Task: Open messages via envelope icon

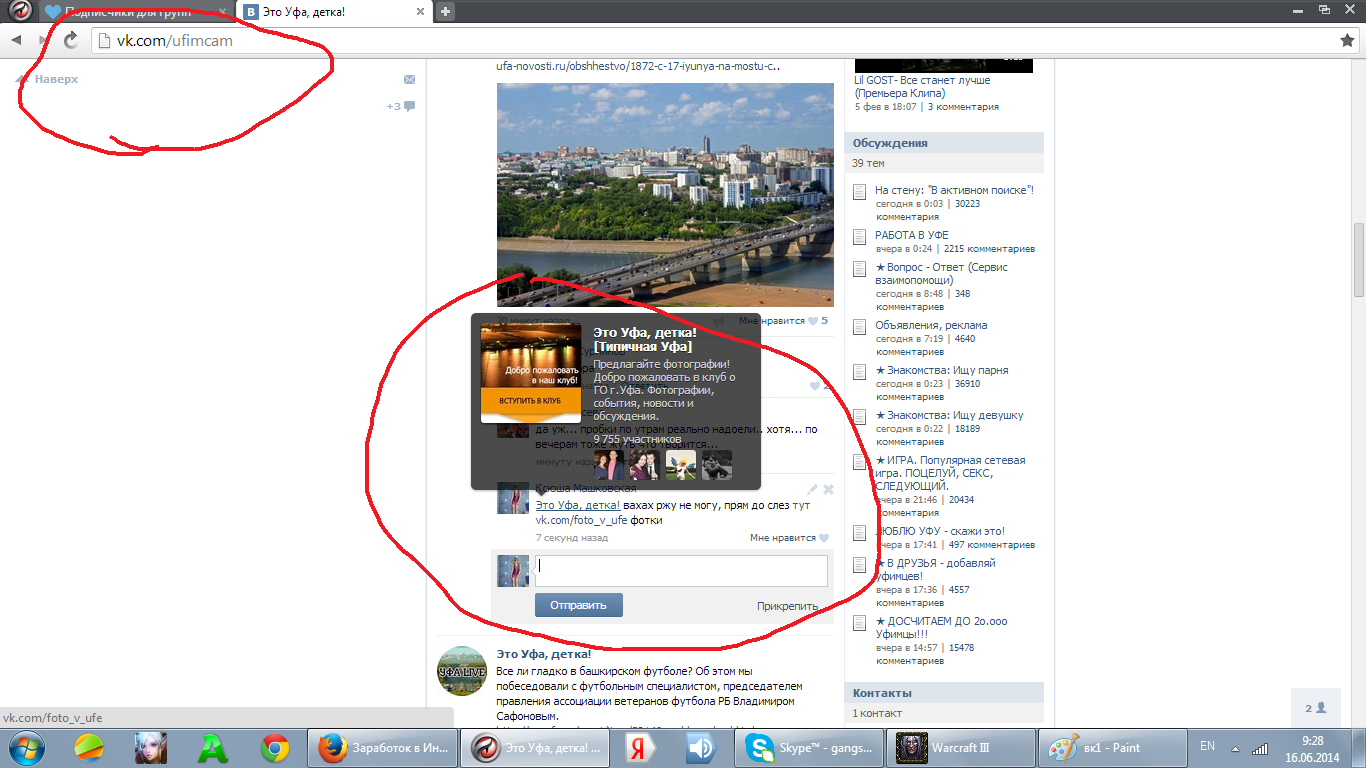Action: [x=409, y=79]
